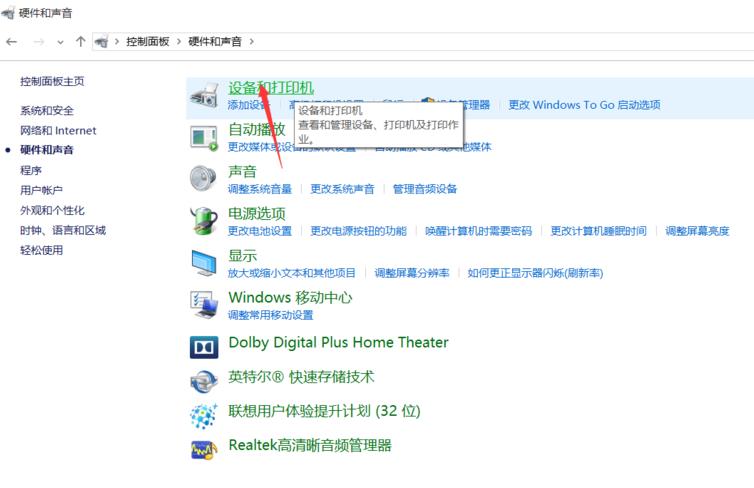Click 更改系统声音 link
This screenshot has height=488, width=754.
pos(342,189)
